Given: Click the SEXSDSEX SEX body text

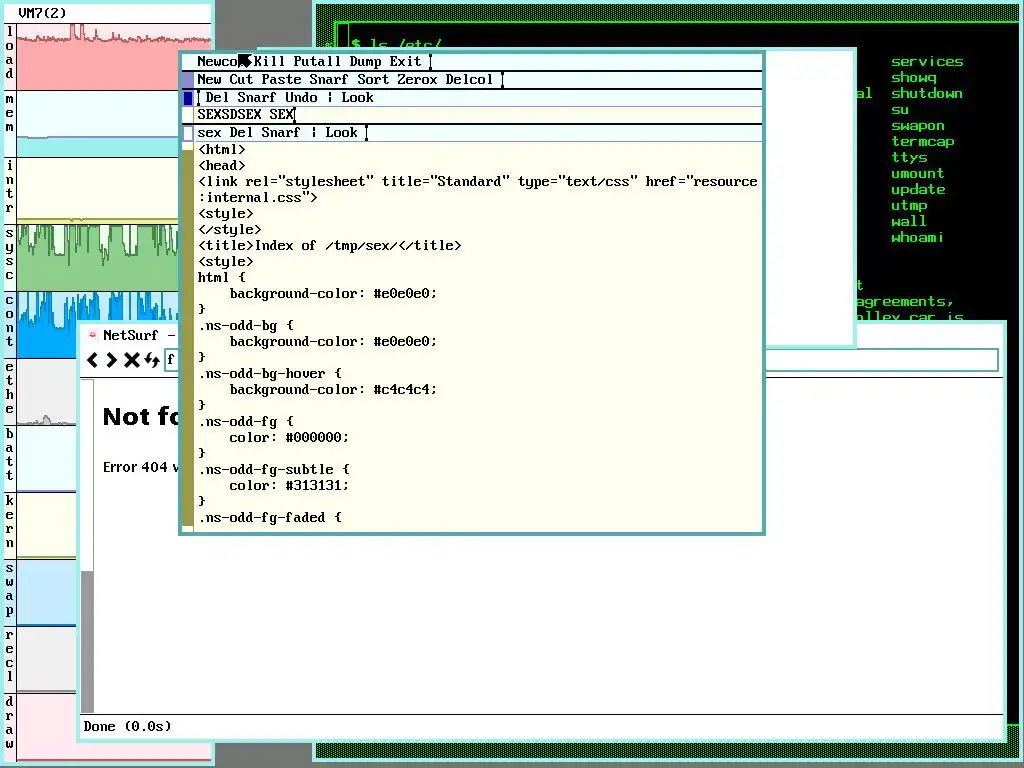Looking at the screenshot, I should click(246, 115).
